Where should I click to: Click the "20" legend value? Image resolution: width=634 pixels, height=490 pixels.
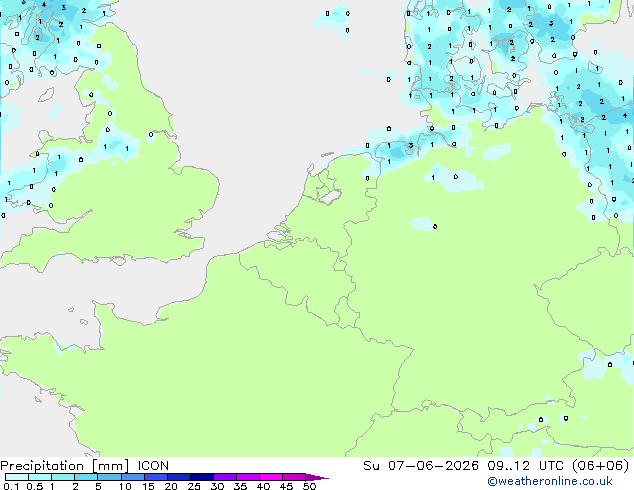pyautogui.click(x=171, y=486)
